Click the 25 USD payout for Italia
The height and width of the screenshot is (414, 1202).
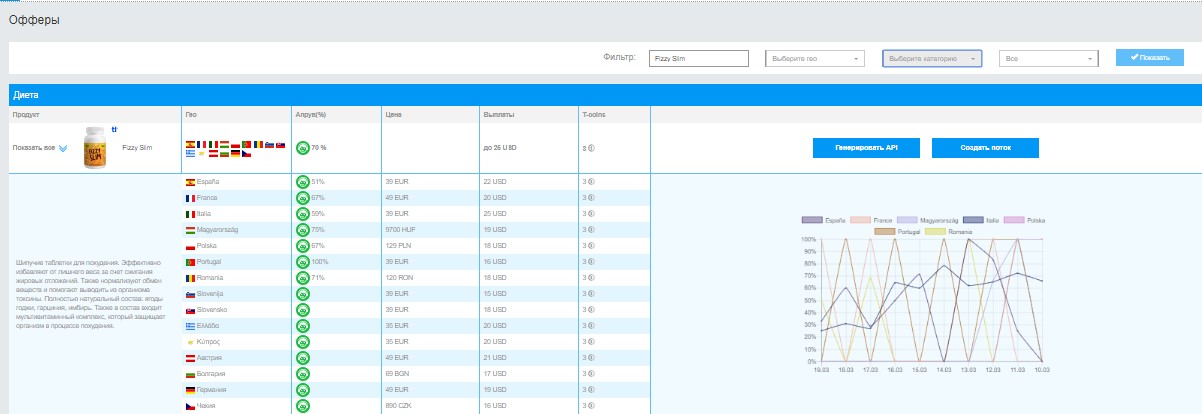pyautogui.click(x=495, y=214)
